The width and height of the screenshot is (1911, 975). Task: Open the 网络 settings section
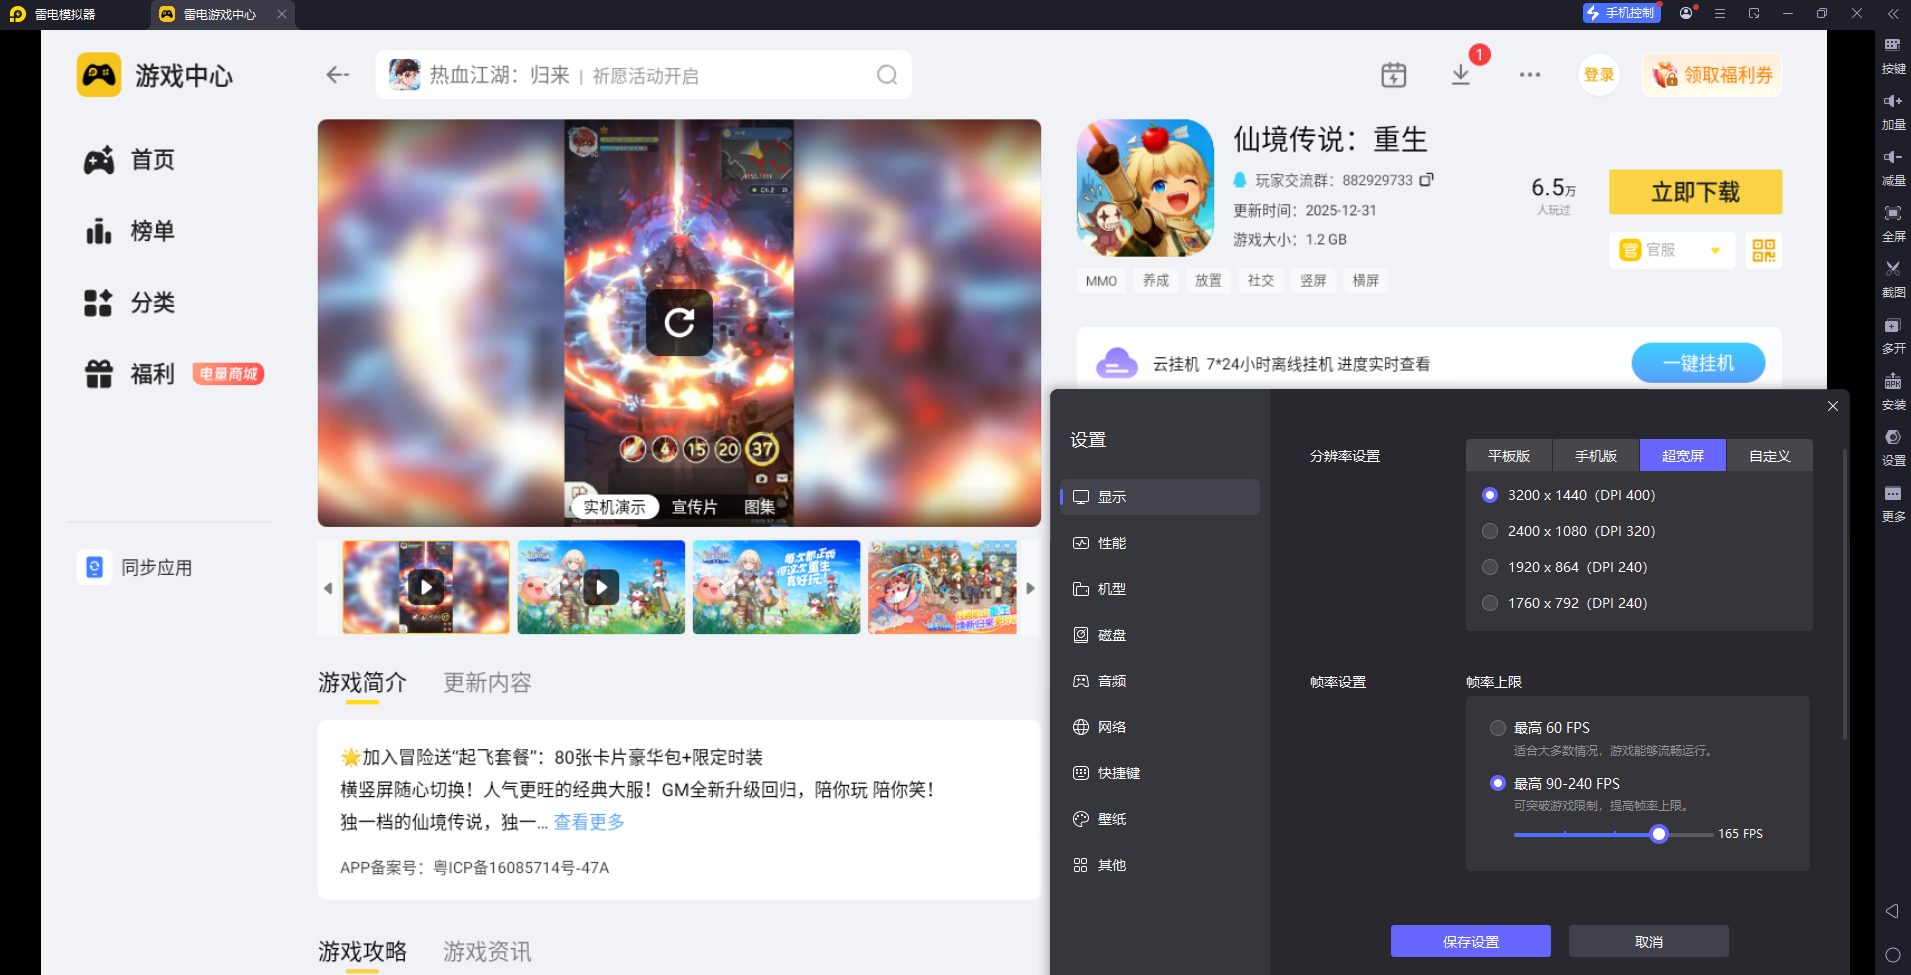pyautogui.click(x=1160, y=727)
